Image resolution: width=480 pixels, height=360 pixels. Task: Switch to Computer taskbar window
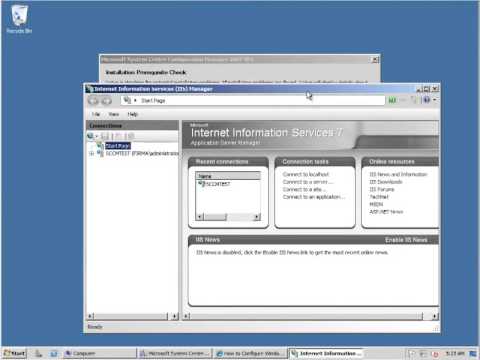(99, 353)
